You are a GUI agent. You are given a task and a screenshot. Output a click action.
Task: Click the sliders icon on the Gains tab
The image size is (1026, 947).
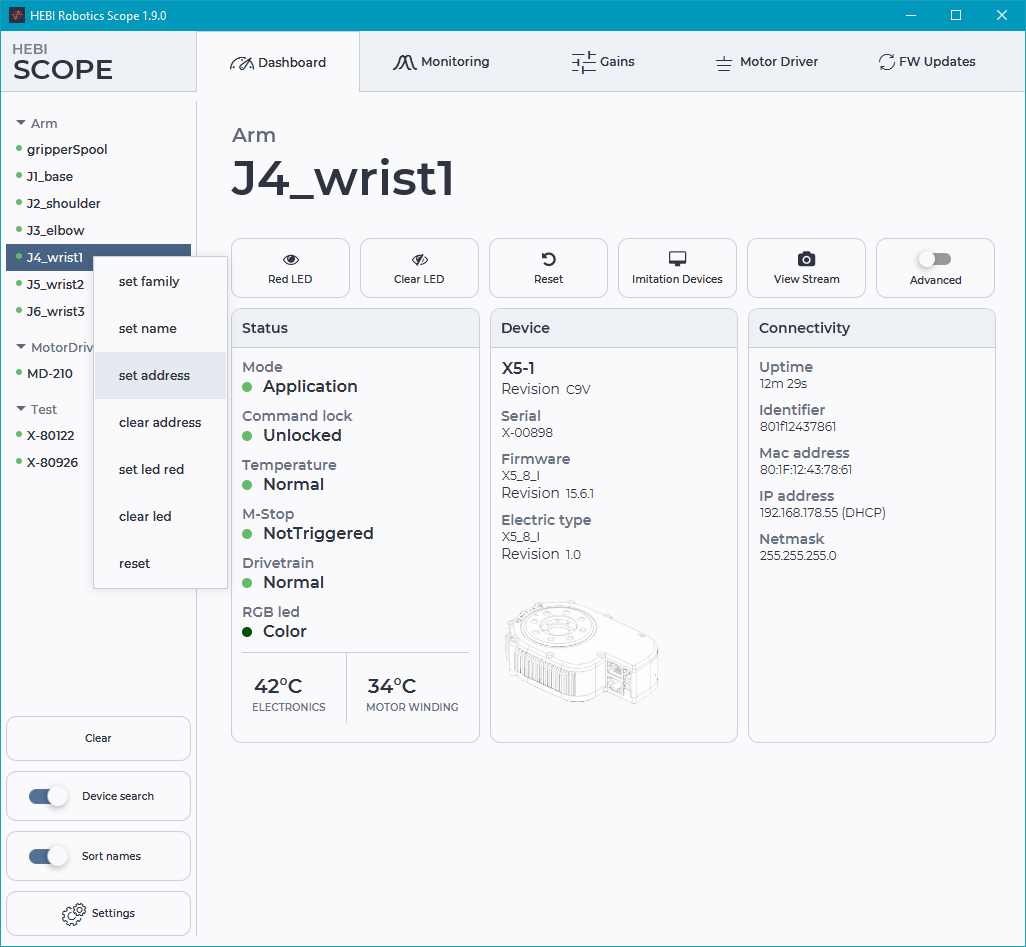[x=583, y=62]
